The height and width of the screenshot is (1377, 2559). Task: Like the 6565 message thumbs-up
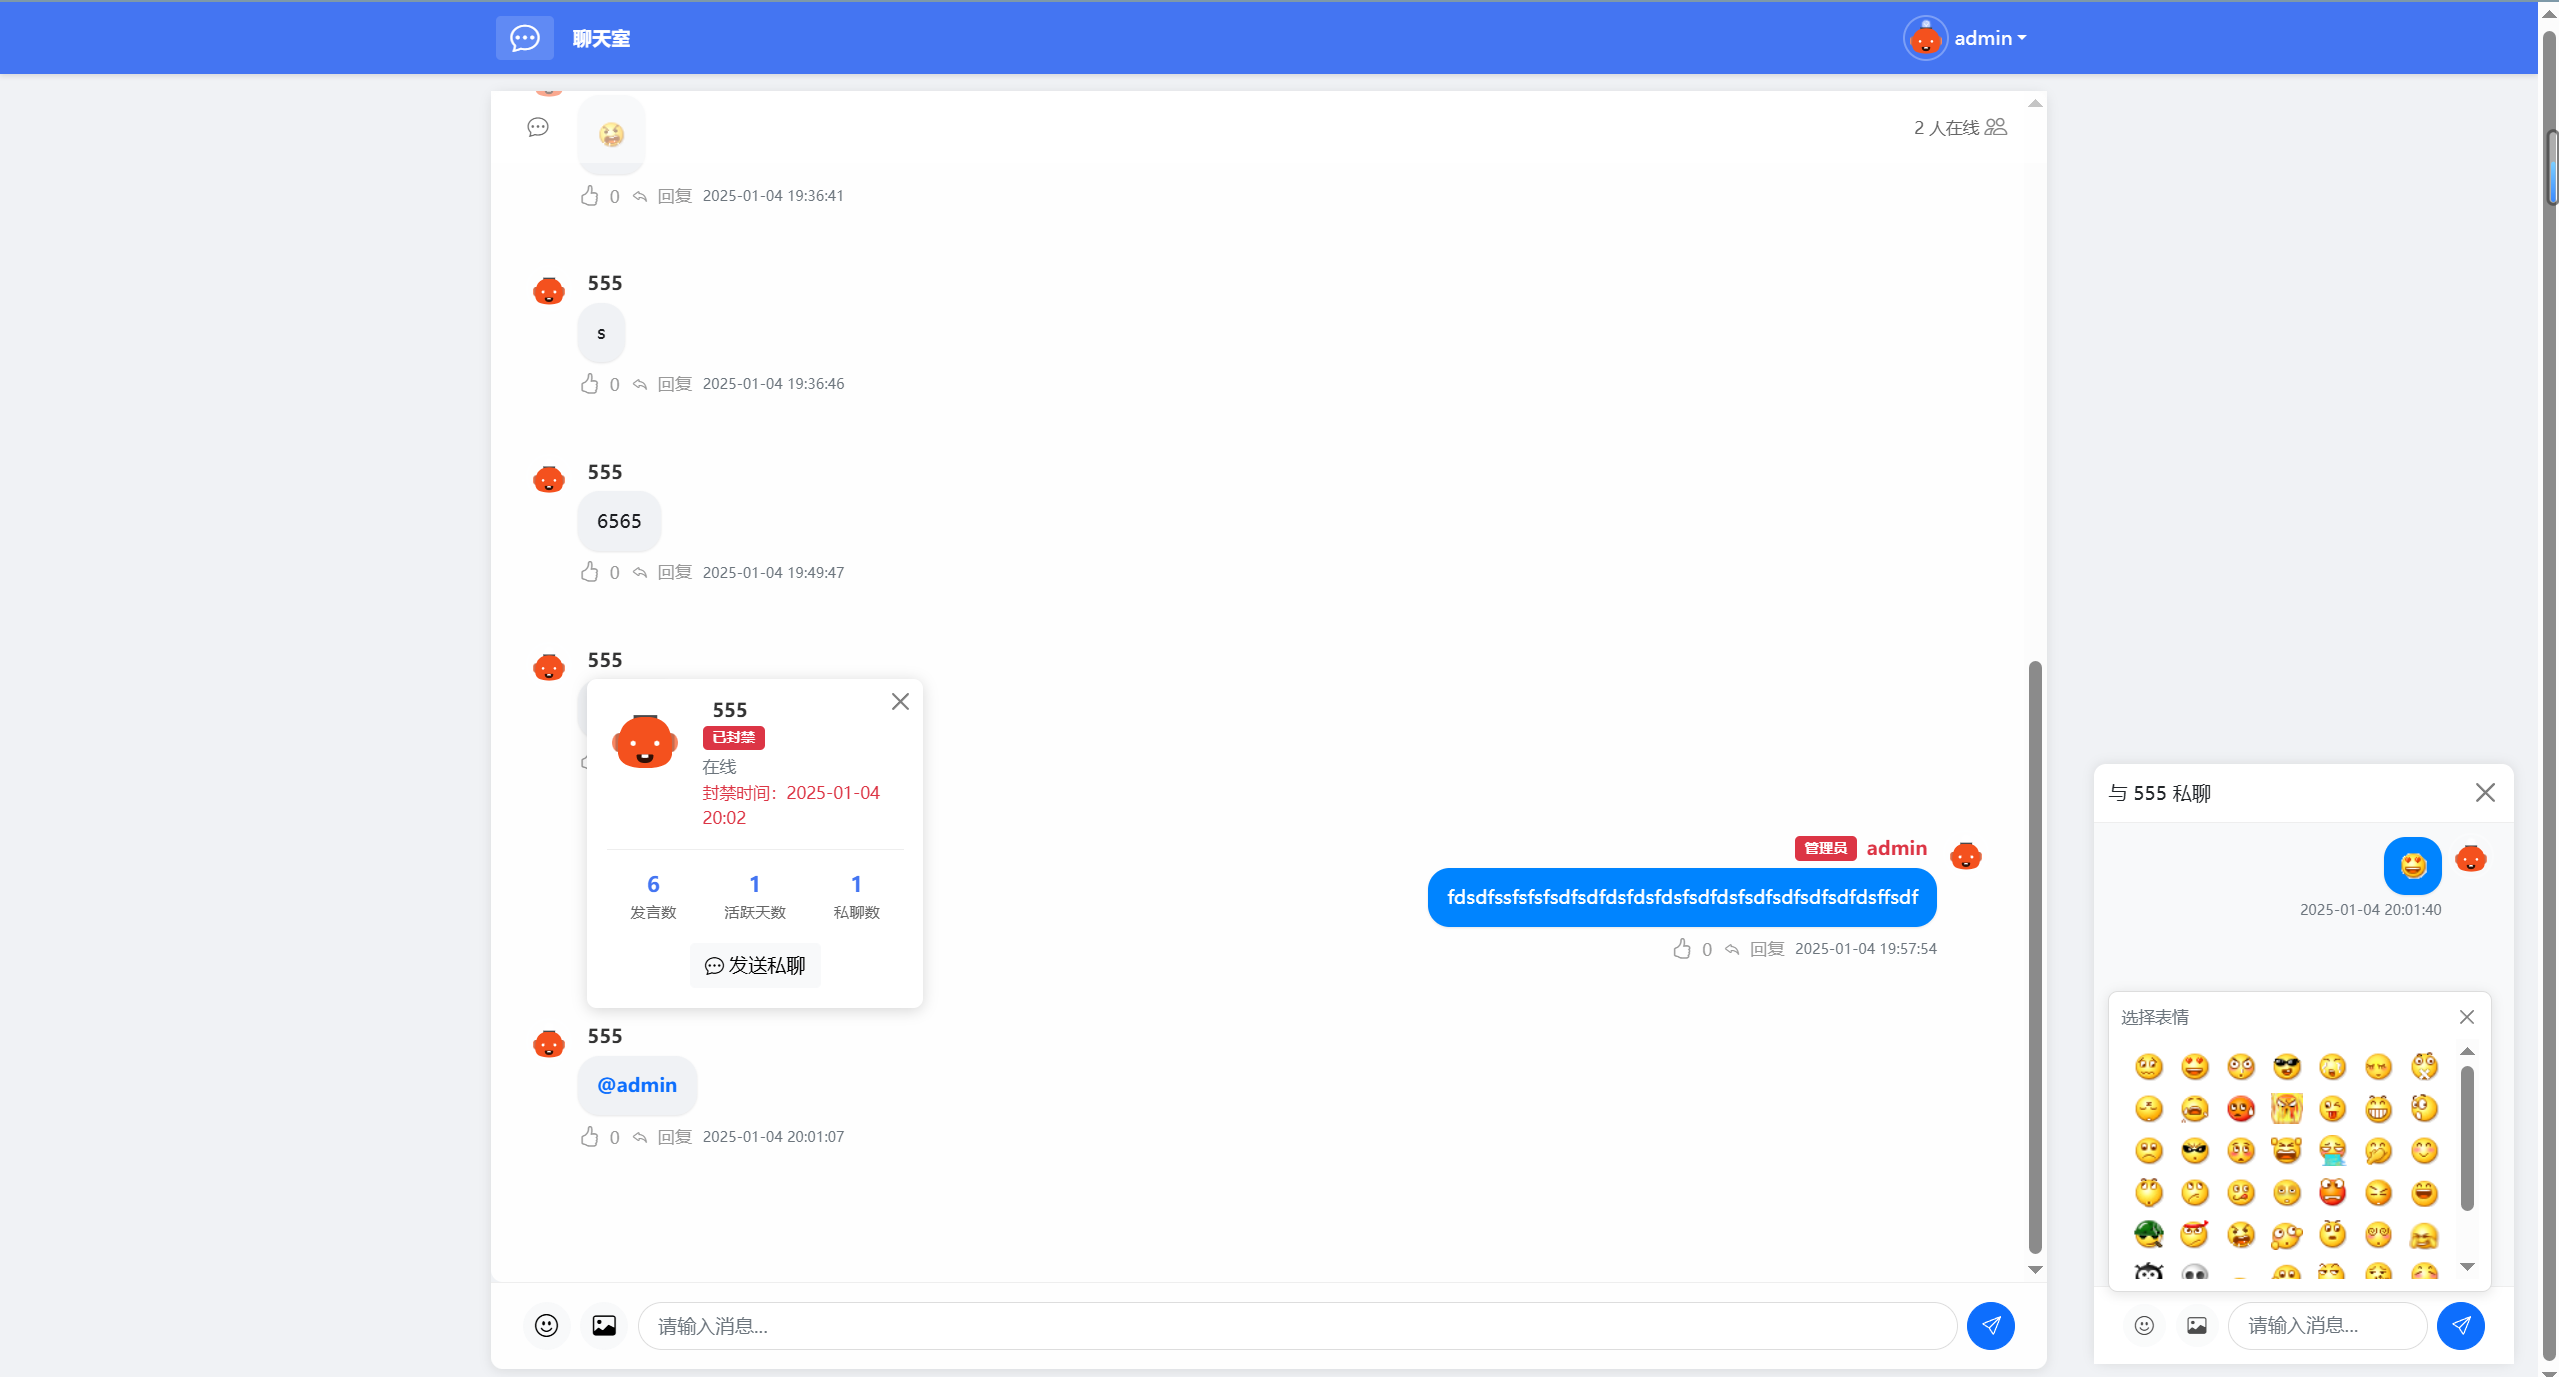coord(590,572)
